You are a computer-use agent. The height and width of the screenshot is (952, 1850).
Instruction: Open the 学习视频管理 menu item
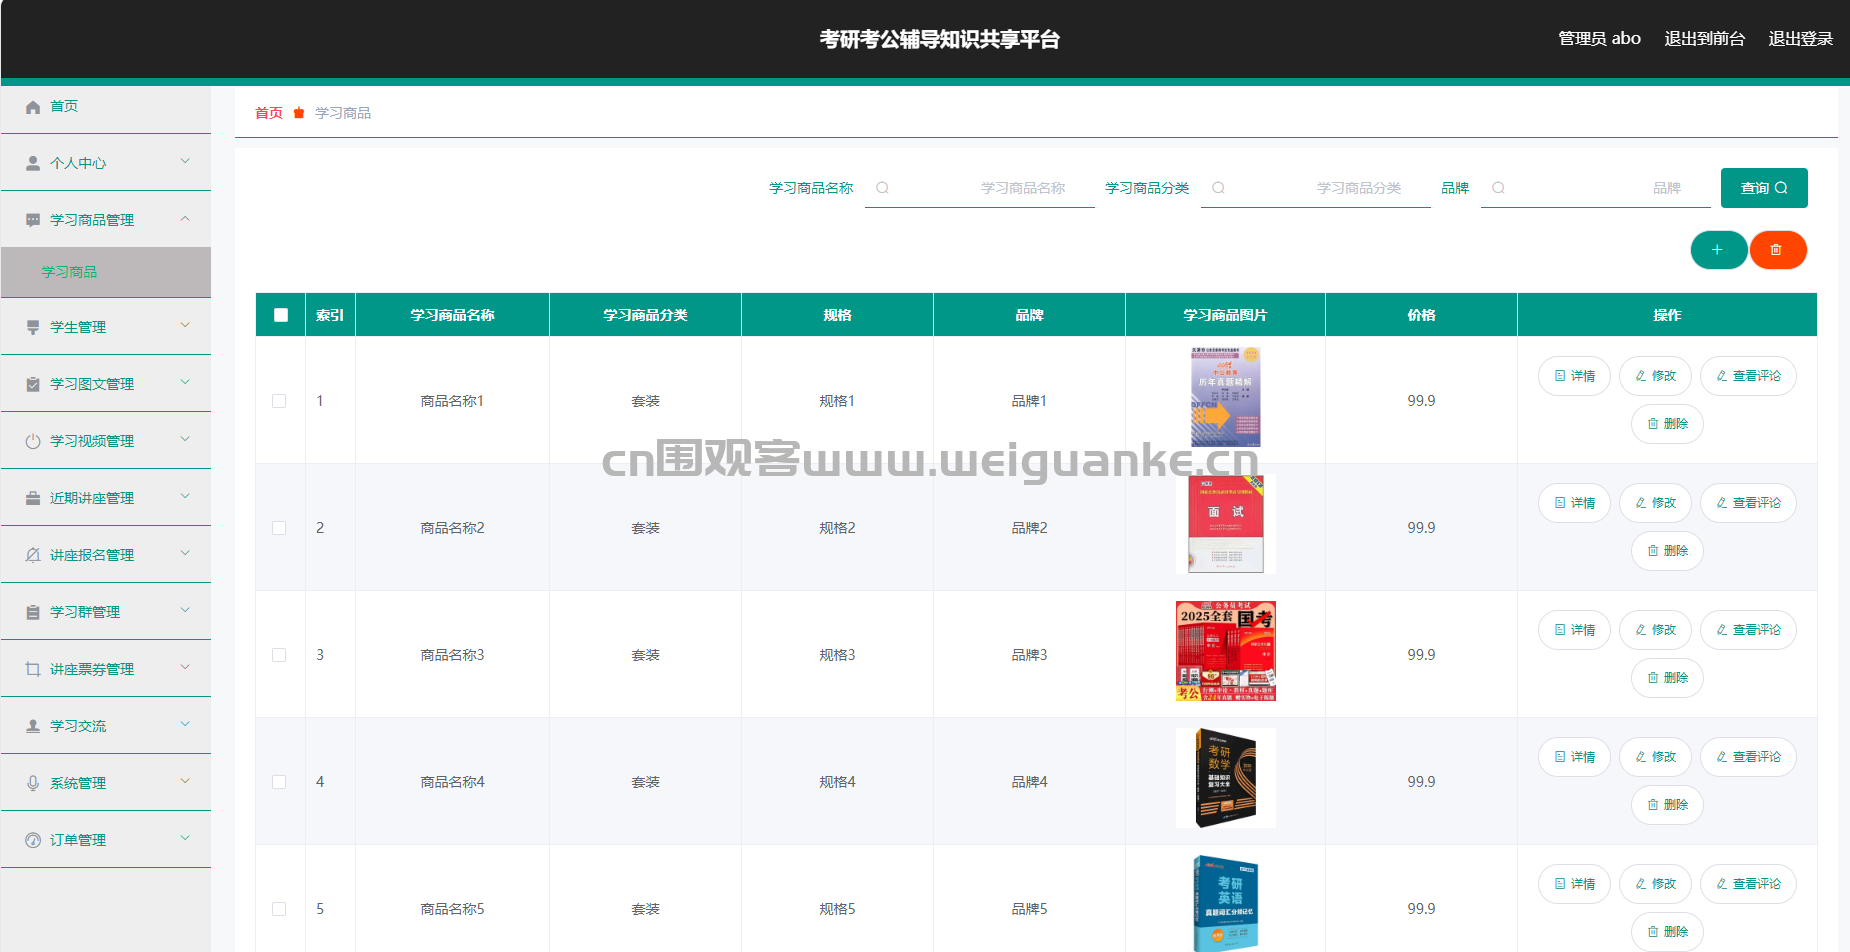92,441
